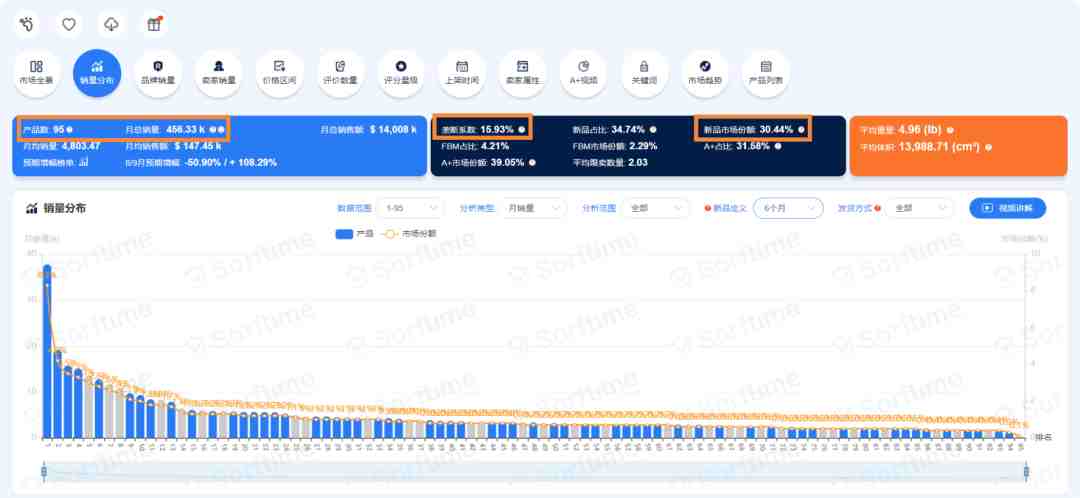Open the 市场全景 market overview tab
The height and width of the screenshot is (498, 1080).
click(x=37, y=72)
